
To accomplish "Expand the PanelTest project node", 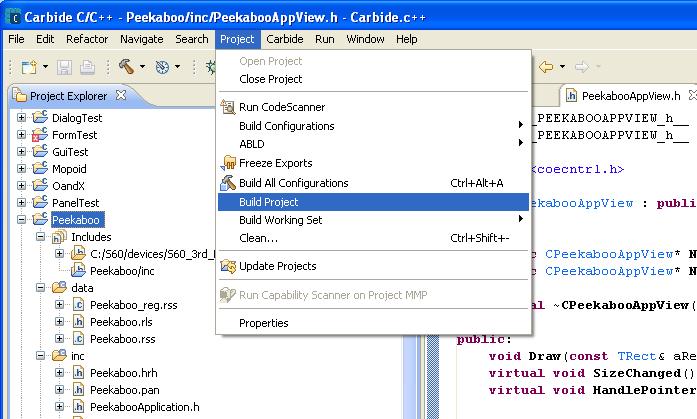I will [x=21, y=202].
